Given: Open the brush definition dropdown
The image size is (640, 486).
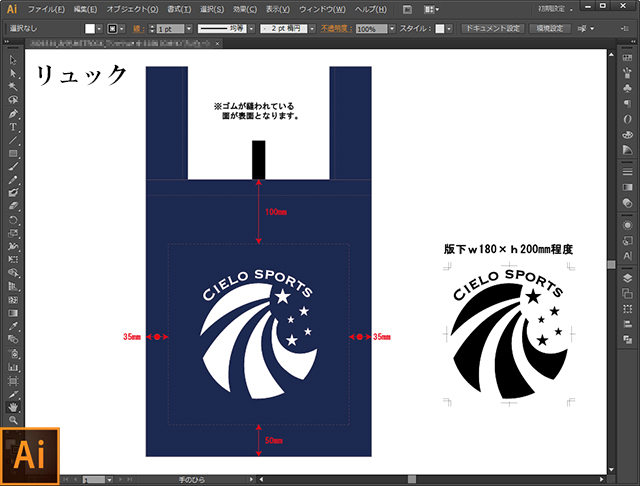Looking at the screenshot, I should click(x=312, y=29).
